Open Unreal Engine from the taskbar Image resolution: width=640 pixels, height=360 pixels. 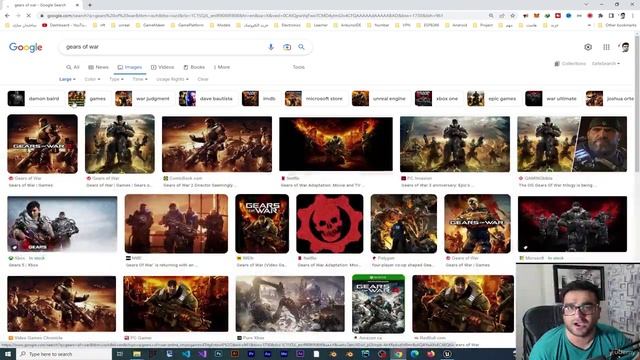coord(447,354)
